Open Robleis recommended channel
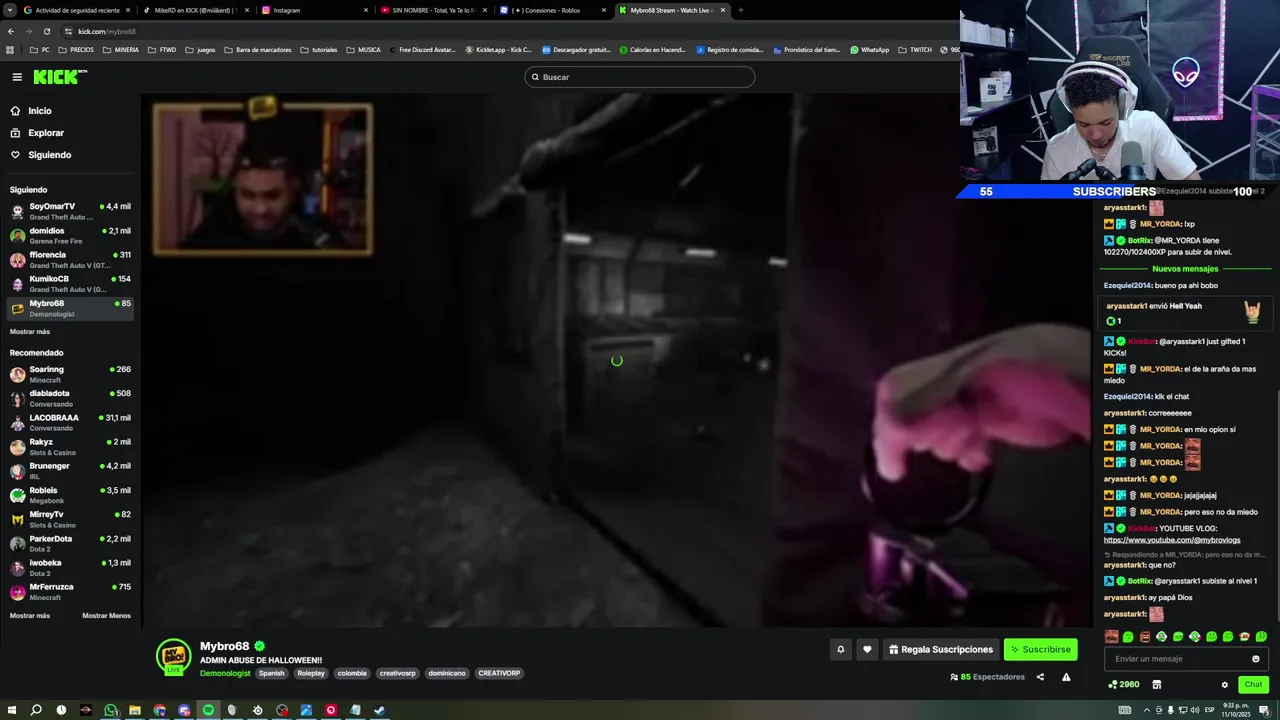The width and height of the screenshot is (1280, 720). pyautogui.click(x=70, y=495)
